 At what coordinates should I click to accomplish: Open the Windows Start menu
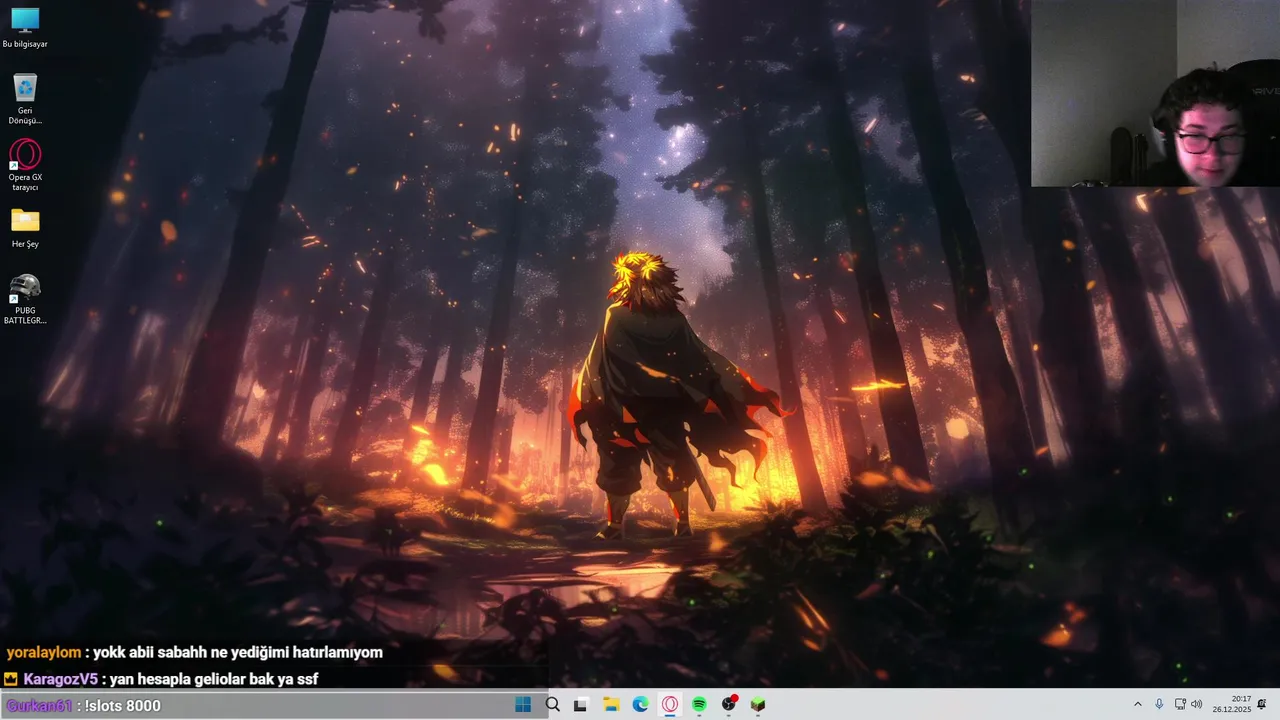click(523, 705)
